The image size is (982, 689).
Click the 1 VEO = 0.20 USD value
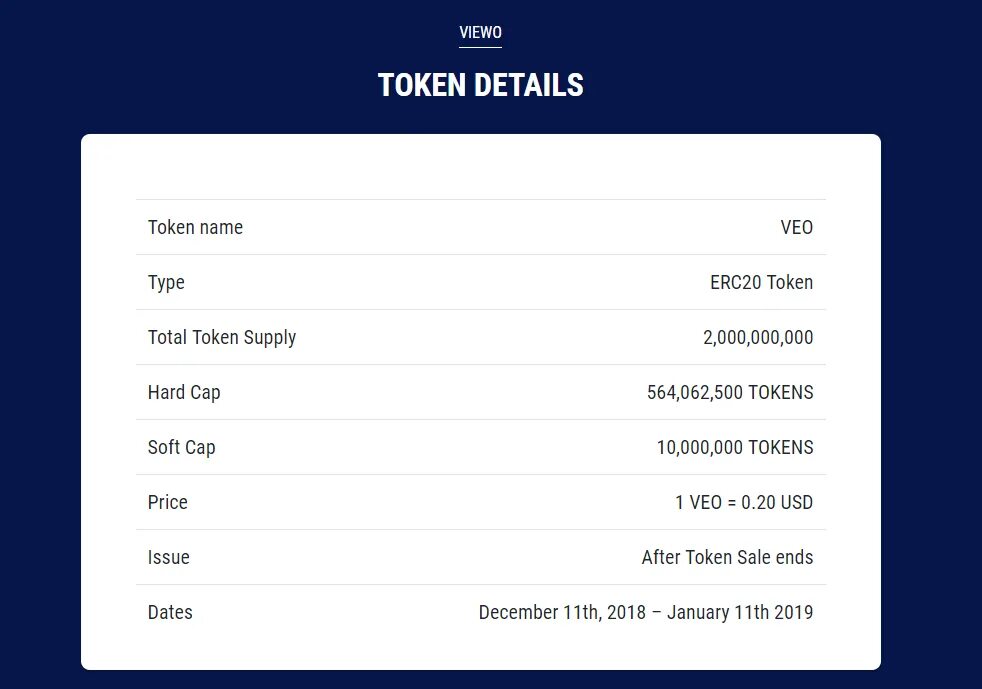click(x=744, y=502)
